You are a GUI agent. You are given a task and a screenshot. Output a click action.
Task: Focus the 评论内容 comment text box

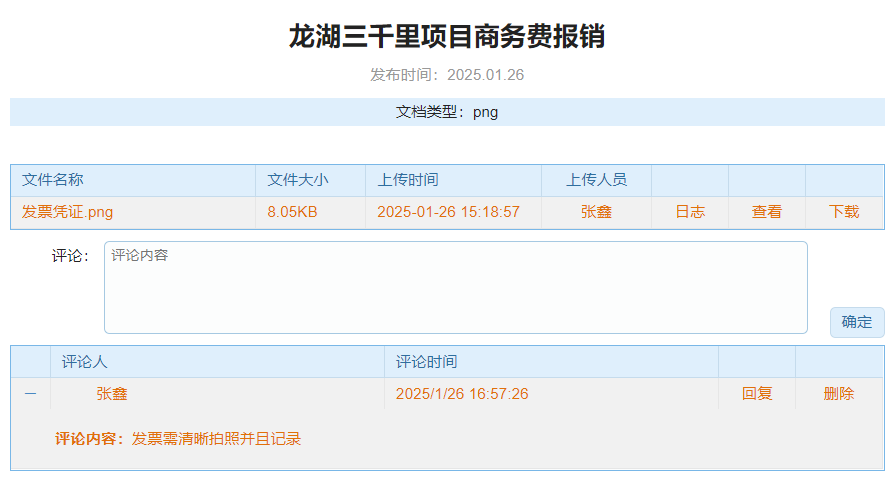tap(455, 287)
